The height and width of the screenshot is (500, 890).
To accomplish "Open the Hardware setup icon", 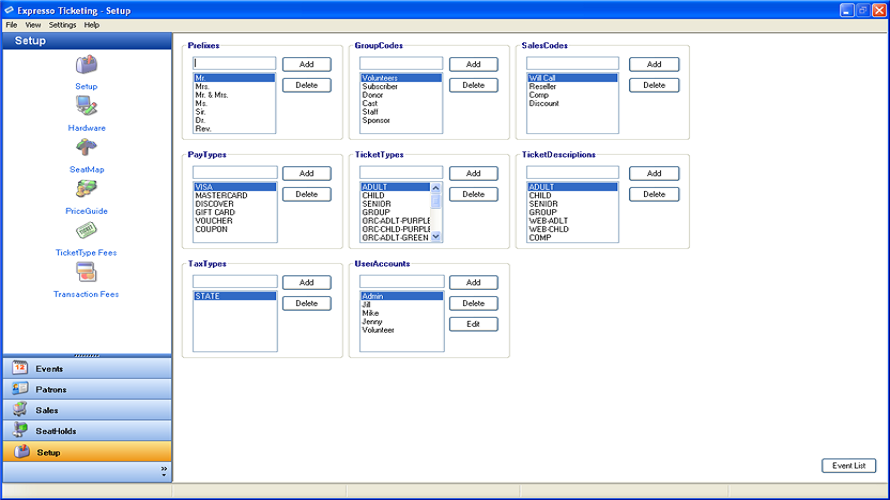I will (86, 106).
